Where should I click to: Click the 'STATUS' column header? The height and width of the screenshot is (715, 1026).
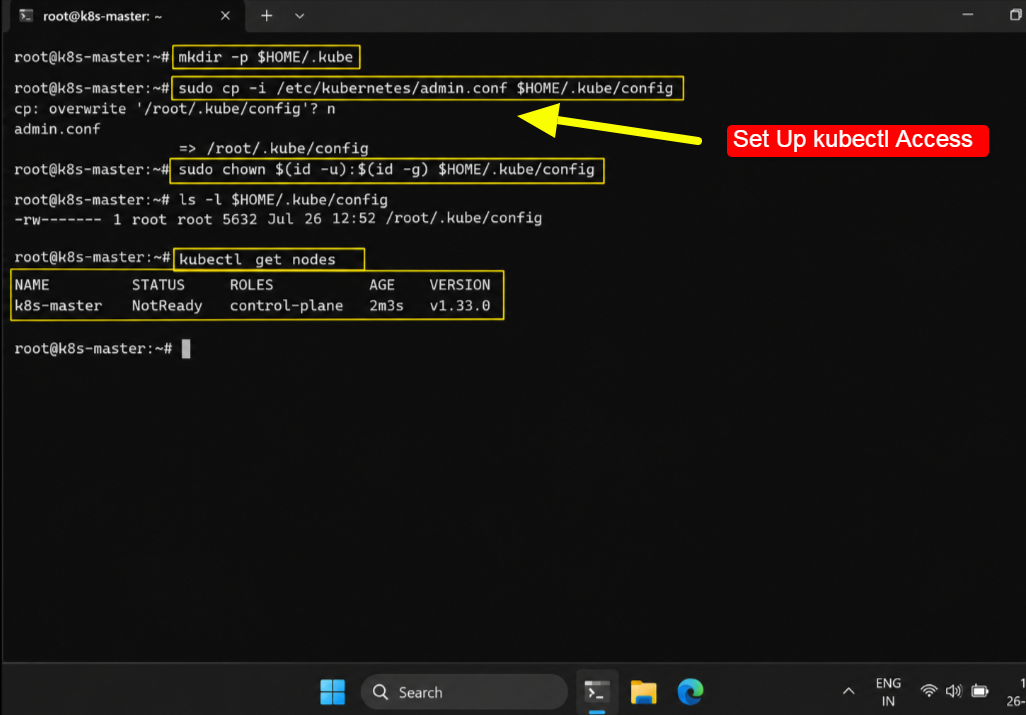coord(158,285)
